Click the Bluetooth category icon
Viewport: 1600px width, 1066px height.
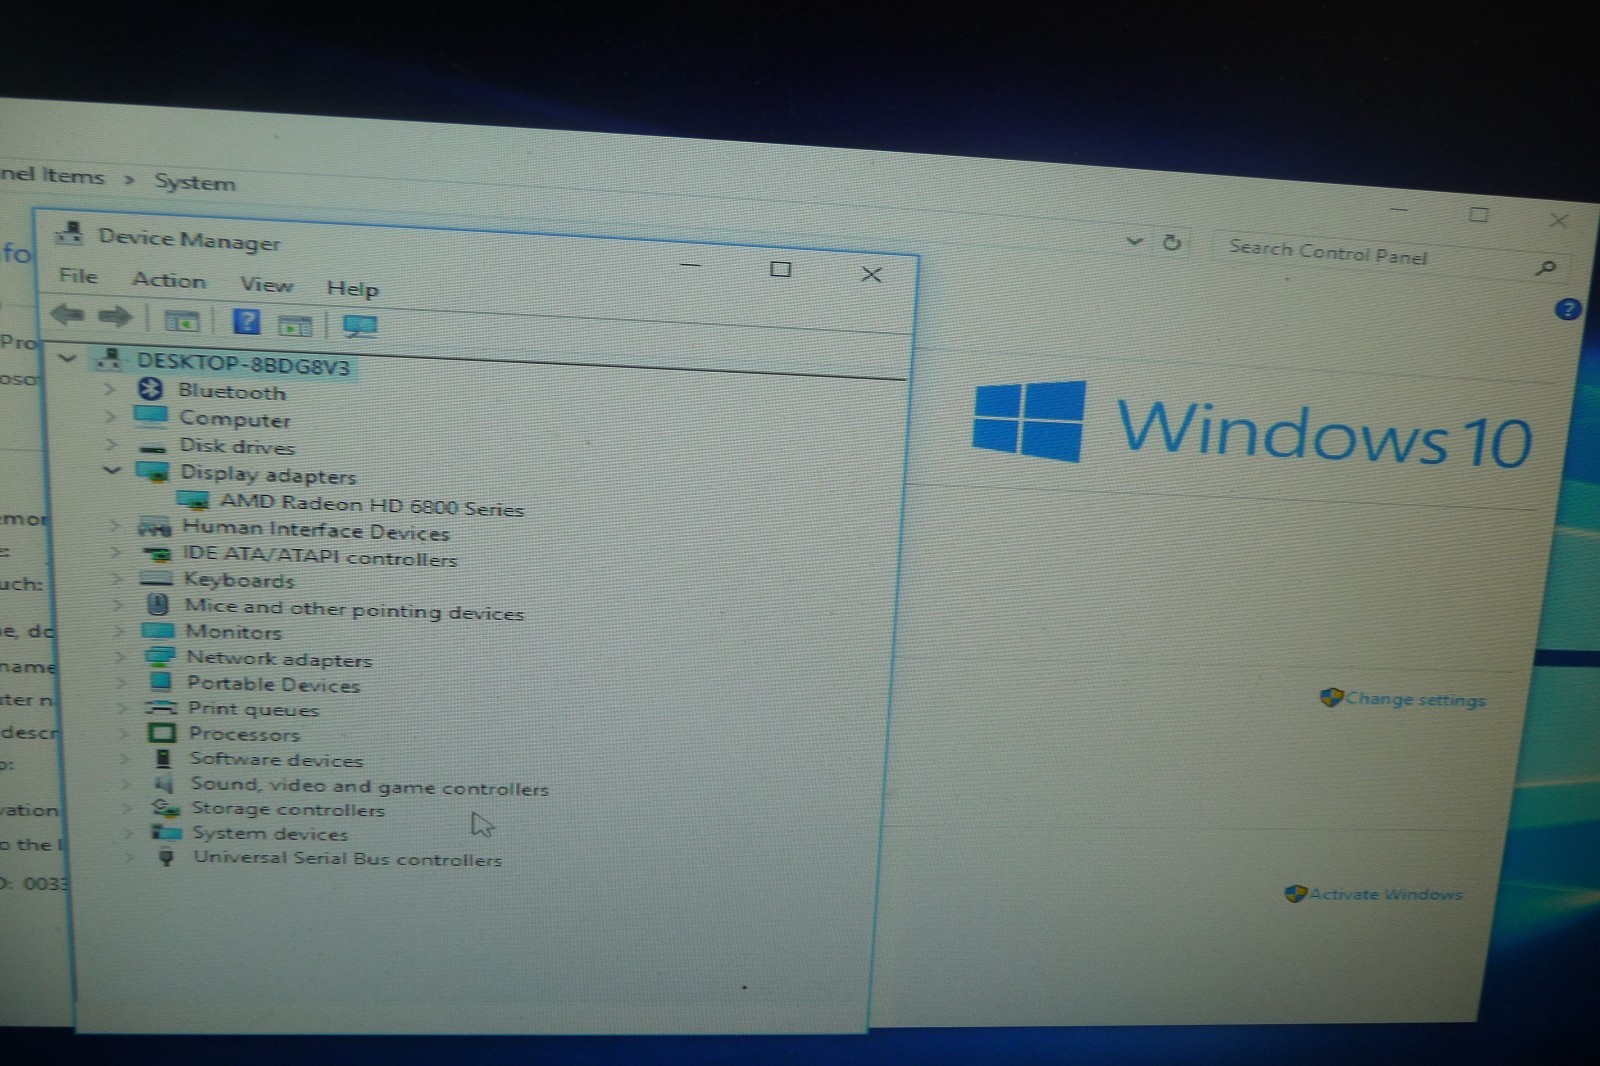tap(150, 388)
